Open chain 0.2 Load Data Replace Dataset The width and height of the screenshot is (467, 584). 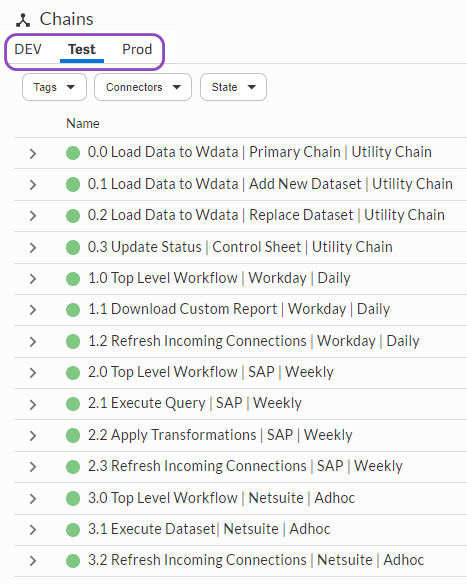266,215
